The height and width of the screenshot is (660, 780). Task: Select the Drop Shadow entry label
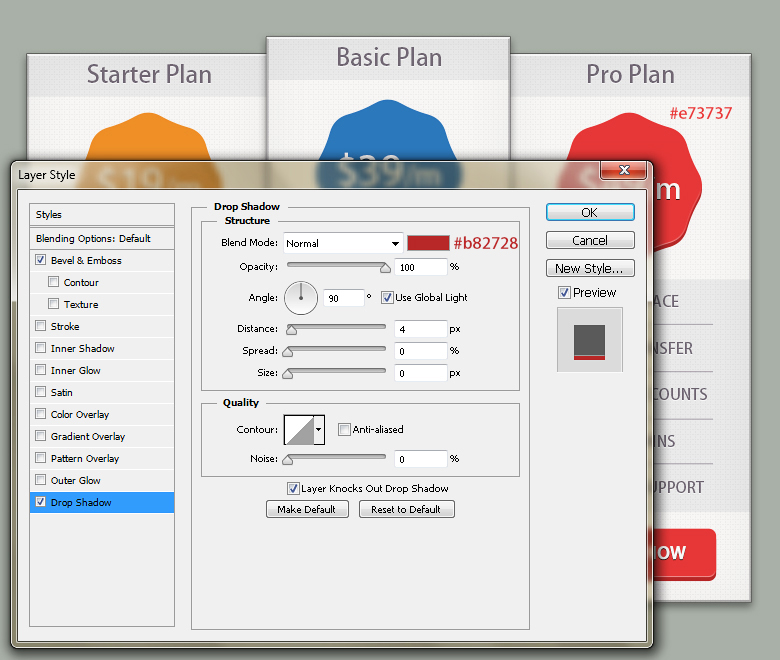[x=81, y=502]
